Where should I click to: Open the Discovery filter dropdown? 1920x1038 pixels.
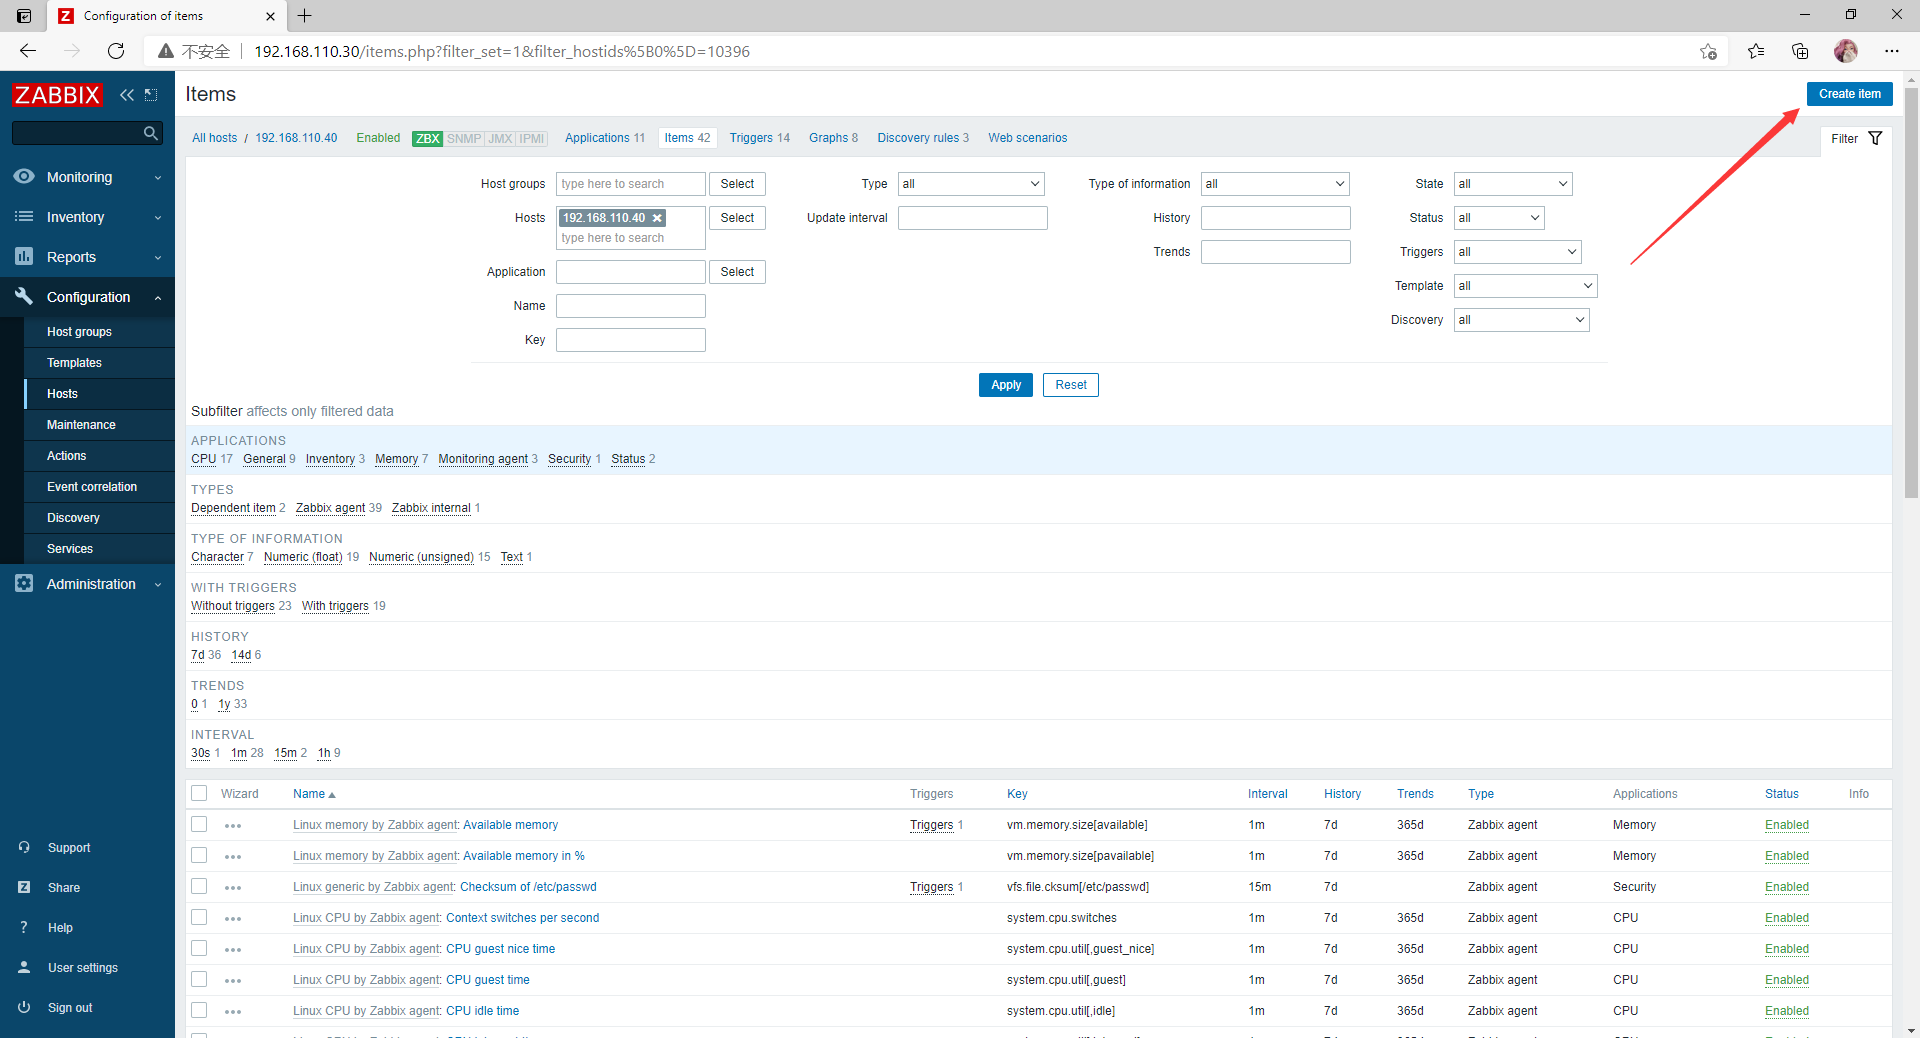click(1521, 320)
